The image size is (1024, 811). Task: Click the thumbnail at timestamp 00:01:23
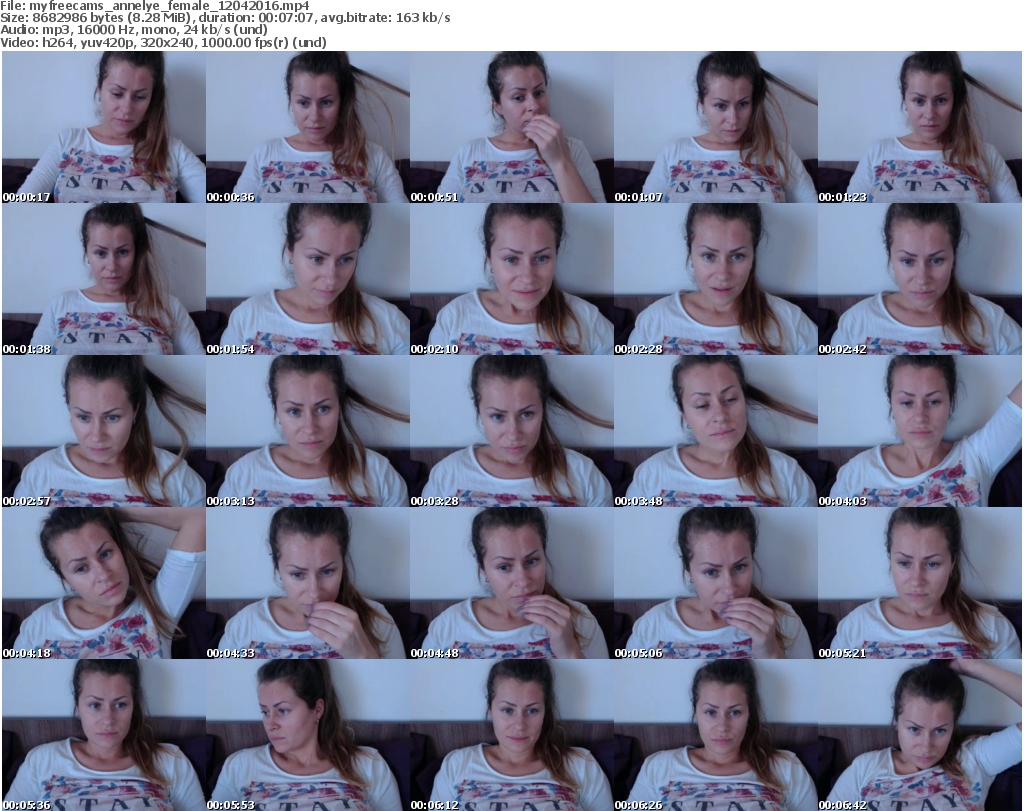click(x=920, y=127)
